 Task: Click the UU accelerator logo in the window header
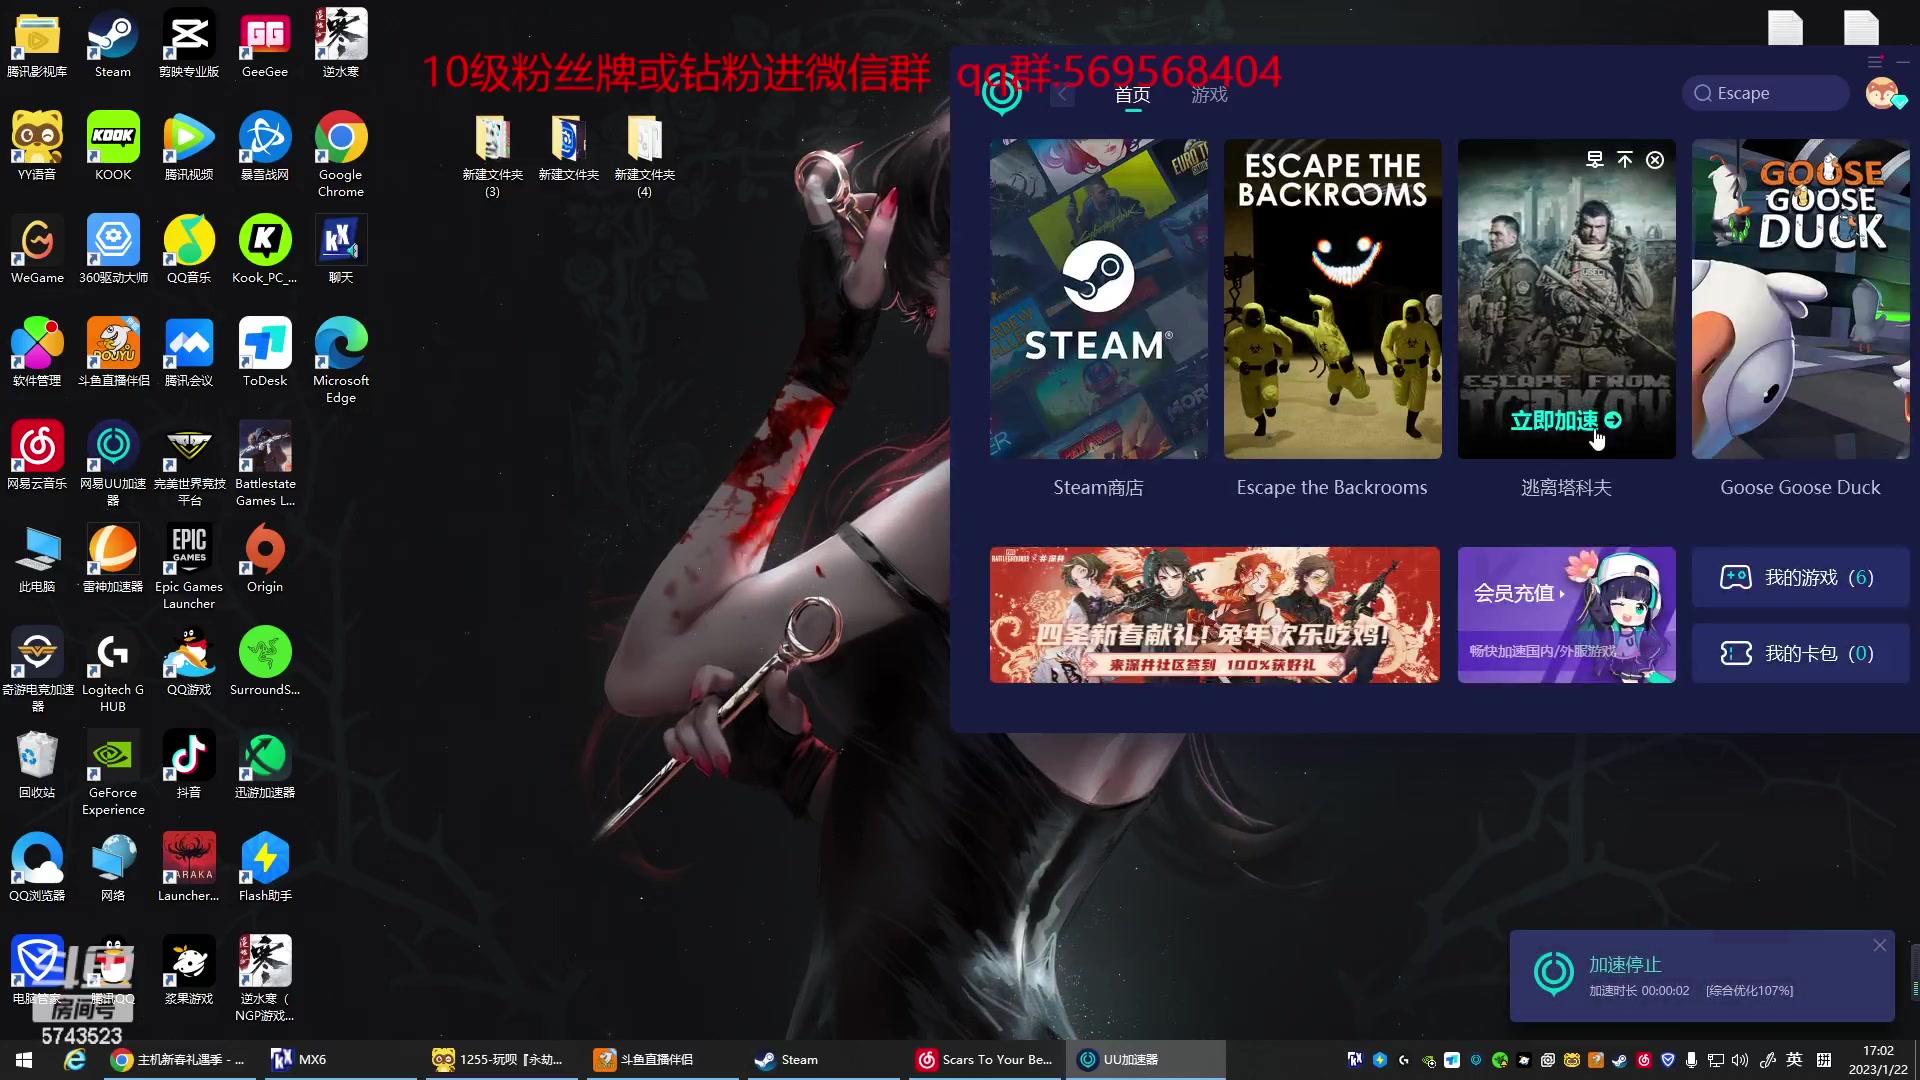pos(1001,94)
